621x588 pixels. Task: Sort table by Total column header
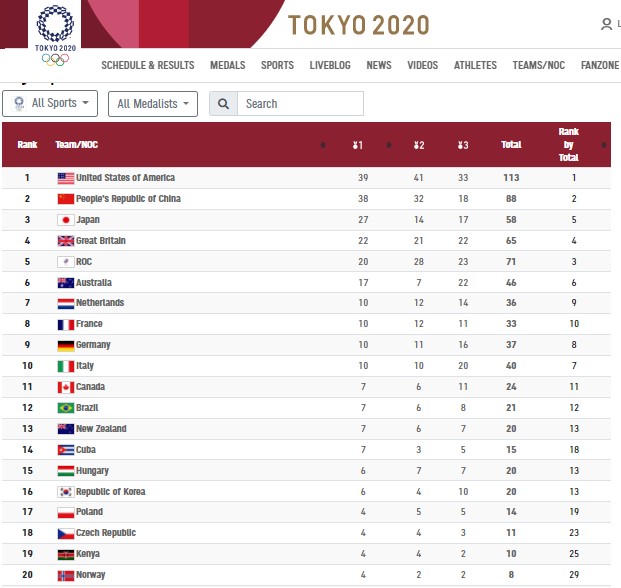tap(511, 145)
